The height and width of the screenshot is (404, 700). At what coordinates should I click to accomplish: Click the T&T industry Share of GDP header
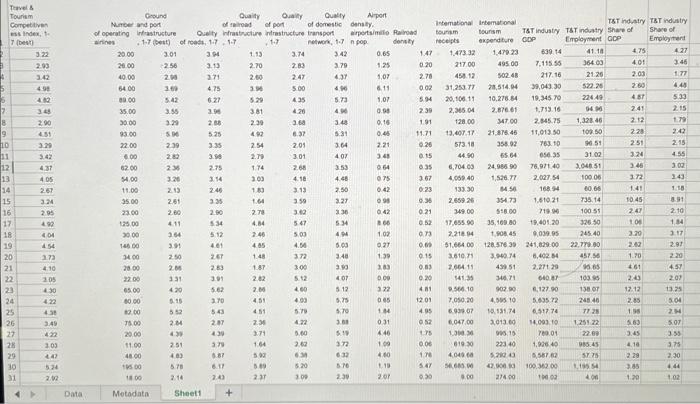626,29
